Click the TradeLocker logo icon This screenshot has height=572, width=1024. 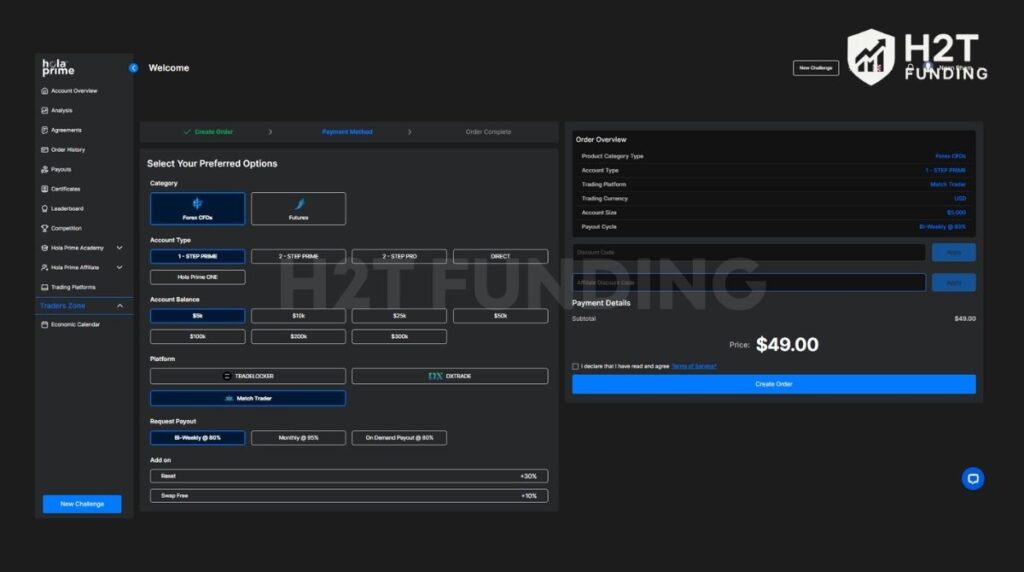pos(227,376)
